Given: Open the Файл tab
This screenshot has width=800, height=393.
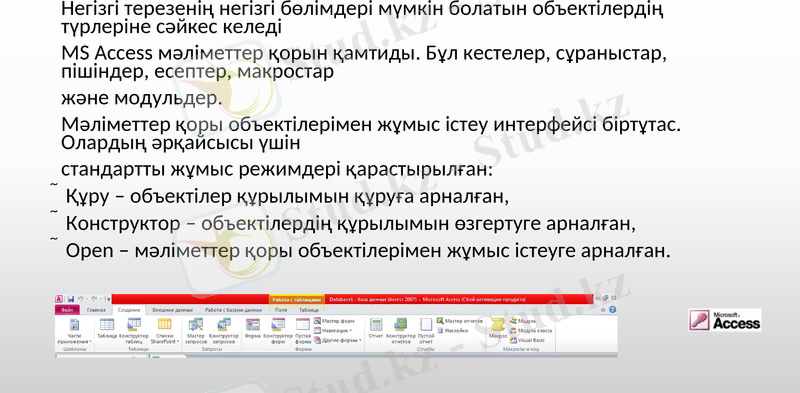Looking at the screenshot, I should (67, 310).
